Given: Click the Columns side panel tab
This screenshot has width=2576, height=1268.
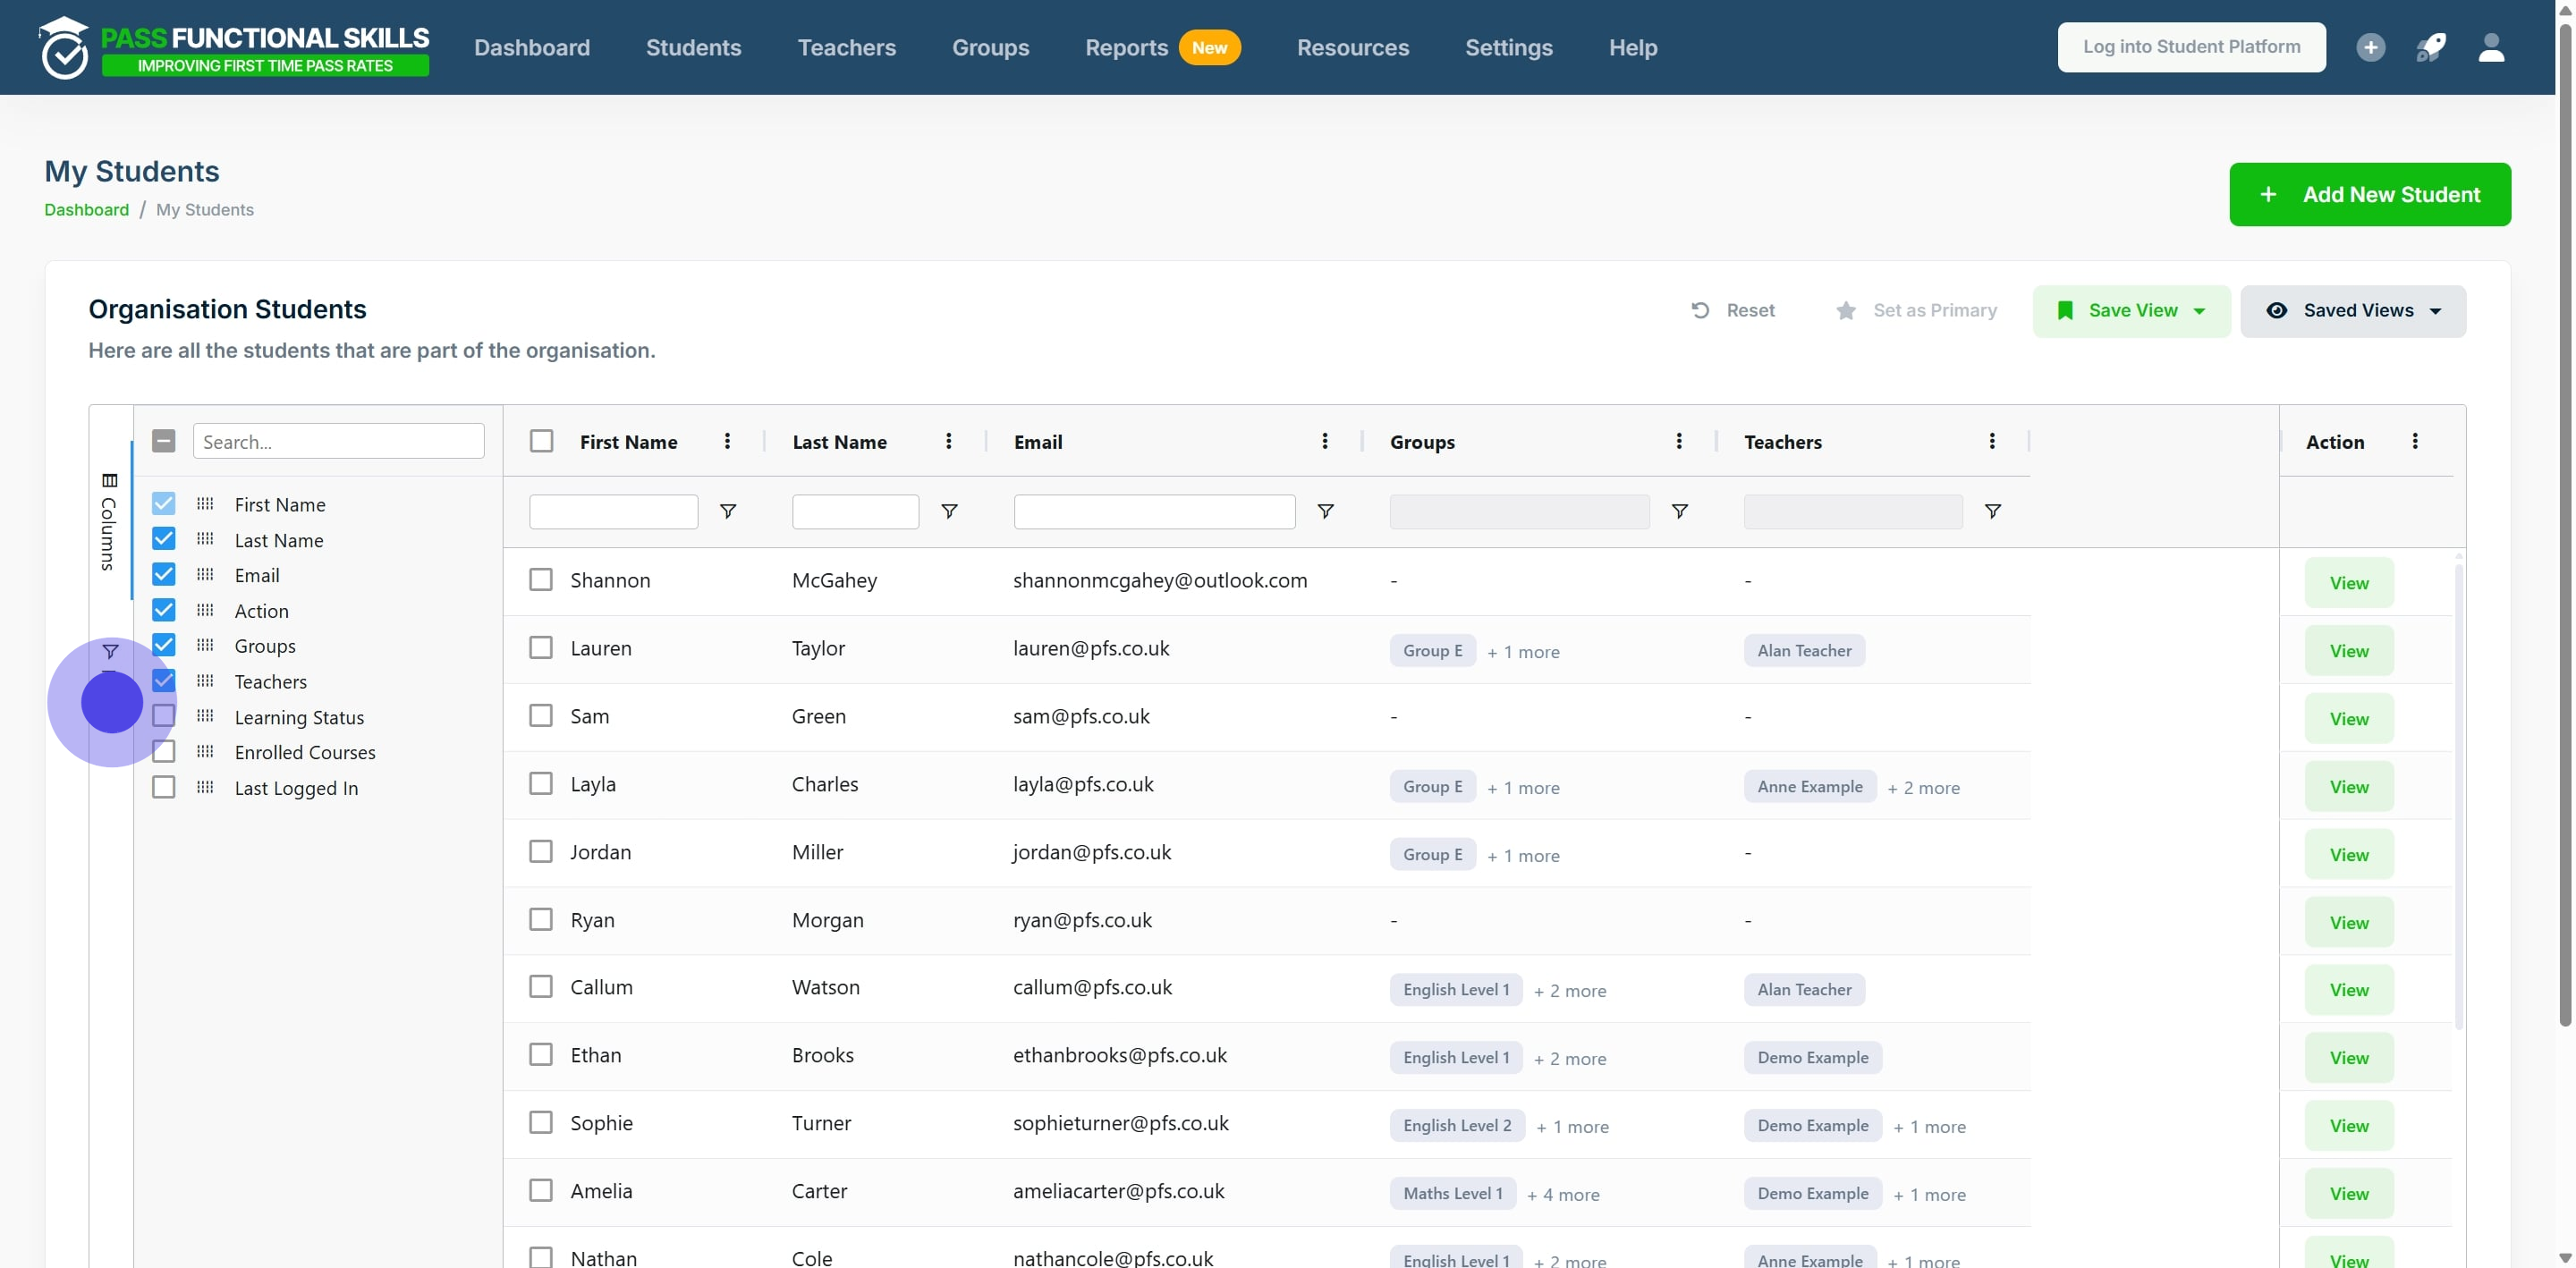Looking at the screenshot, I should [x=109, y=521].
